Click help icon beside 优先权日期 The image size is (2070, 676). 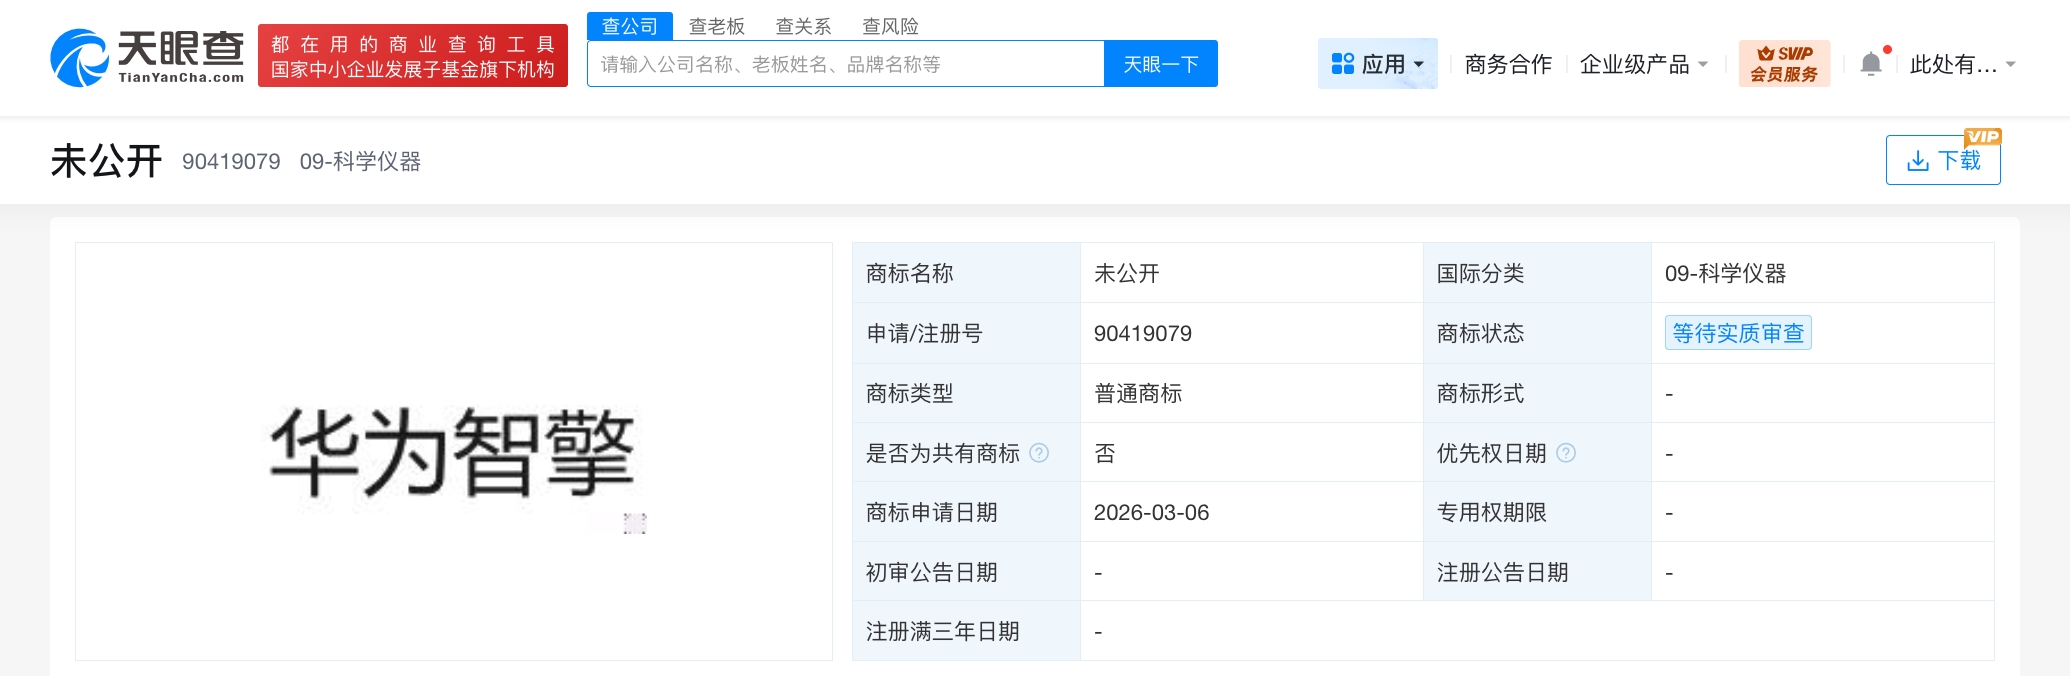point(1566,453)
